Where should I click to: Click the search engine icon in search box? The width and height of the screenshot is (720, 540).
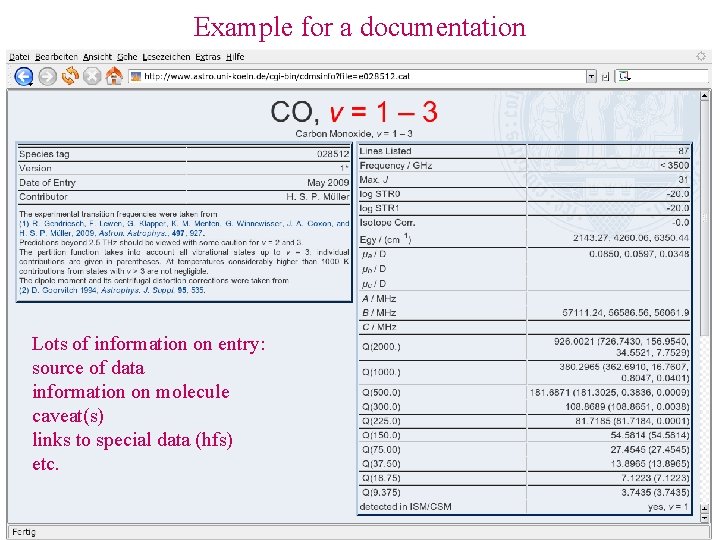pos(624,76)
